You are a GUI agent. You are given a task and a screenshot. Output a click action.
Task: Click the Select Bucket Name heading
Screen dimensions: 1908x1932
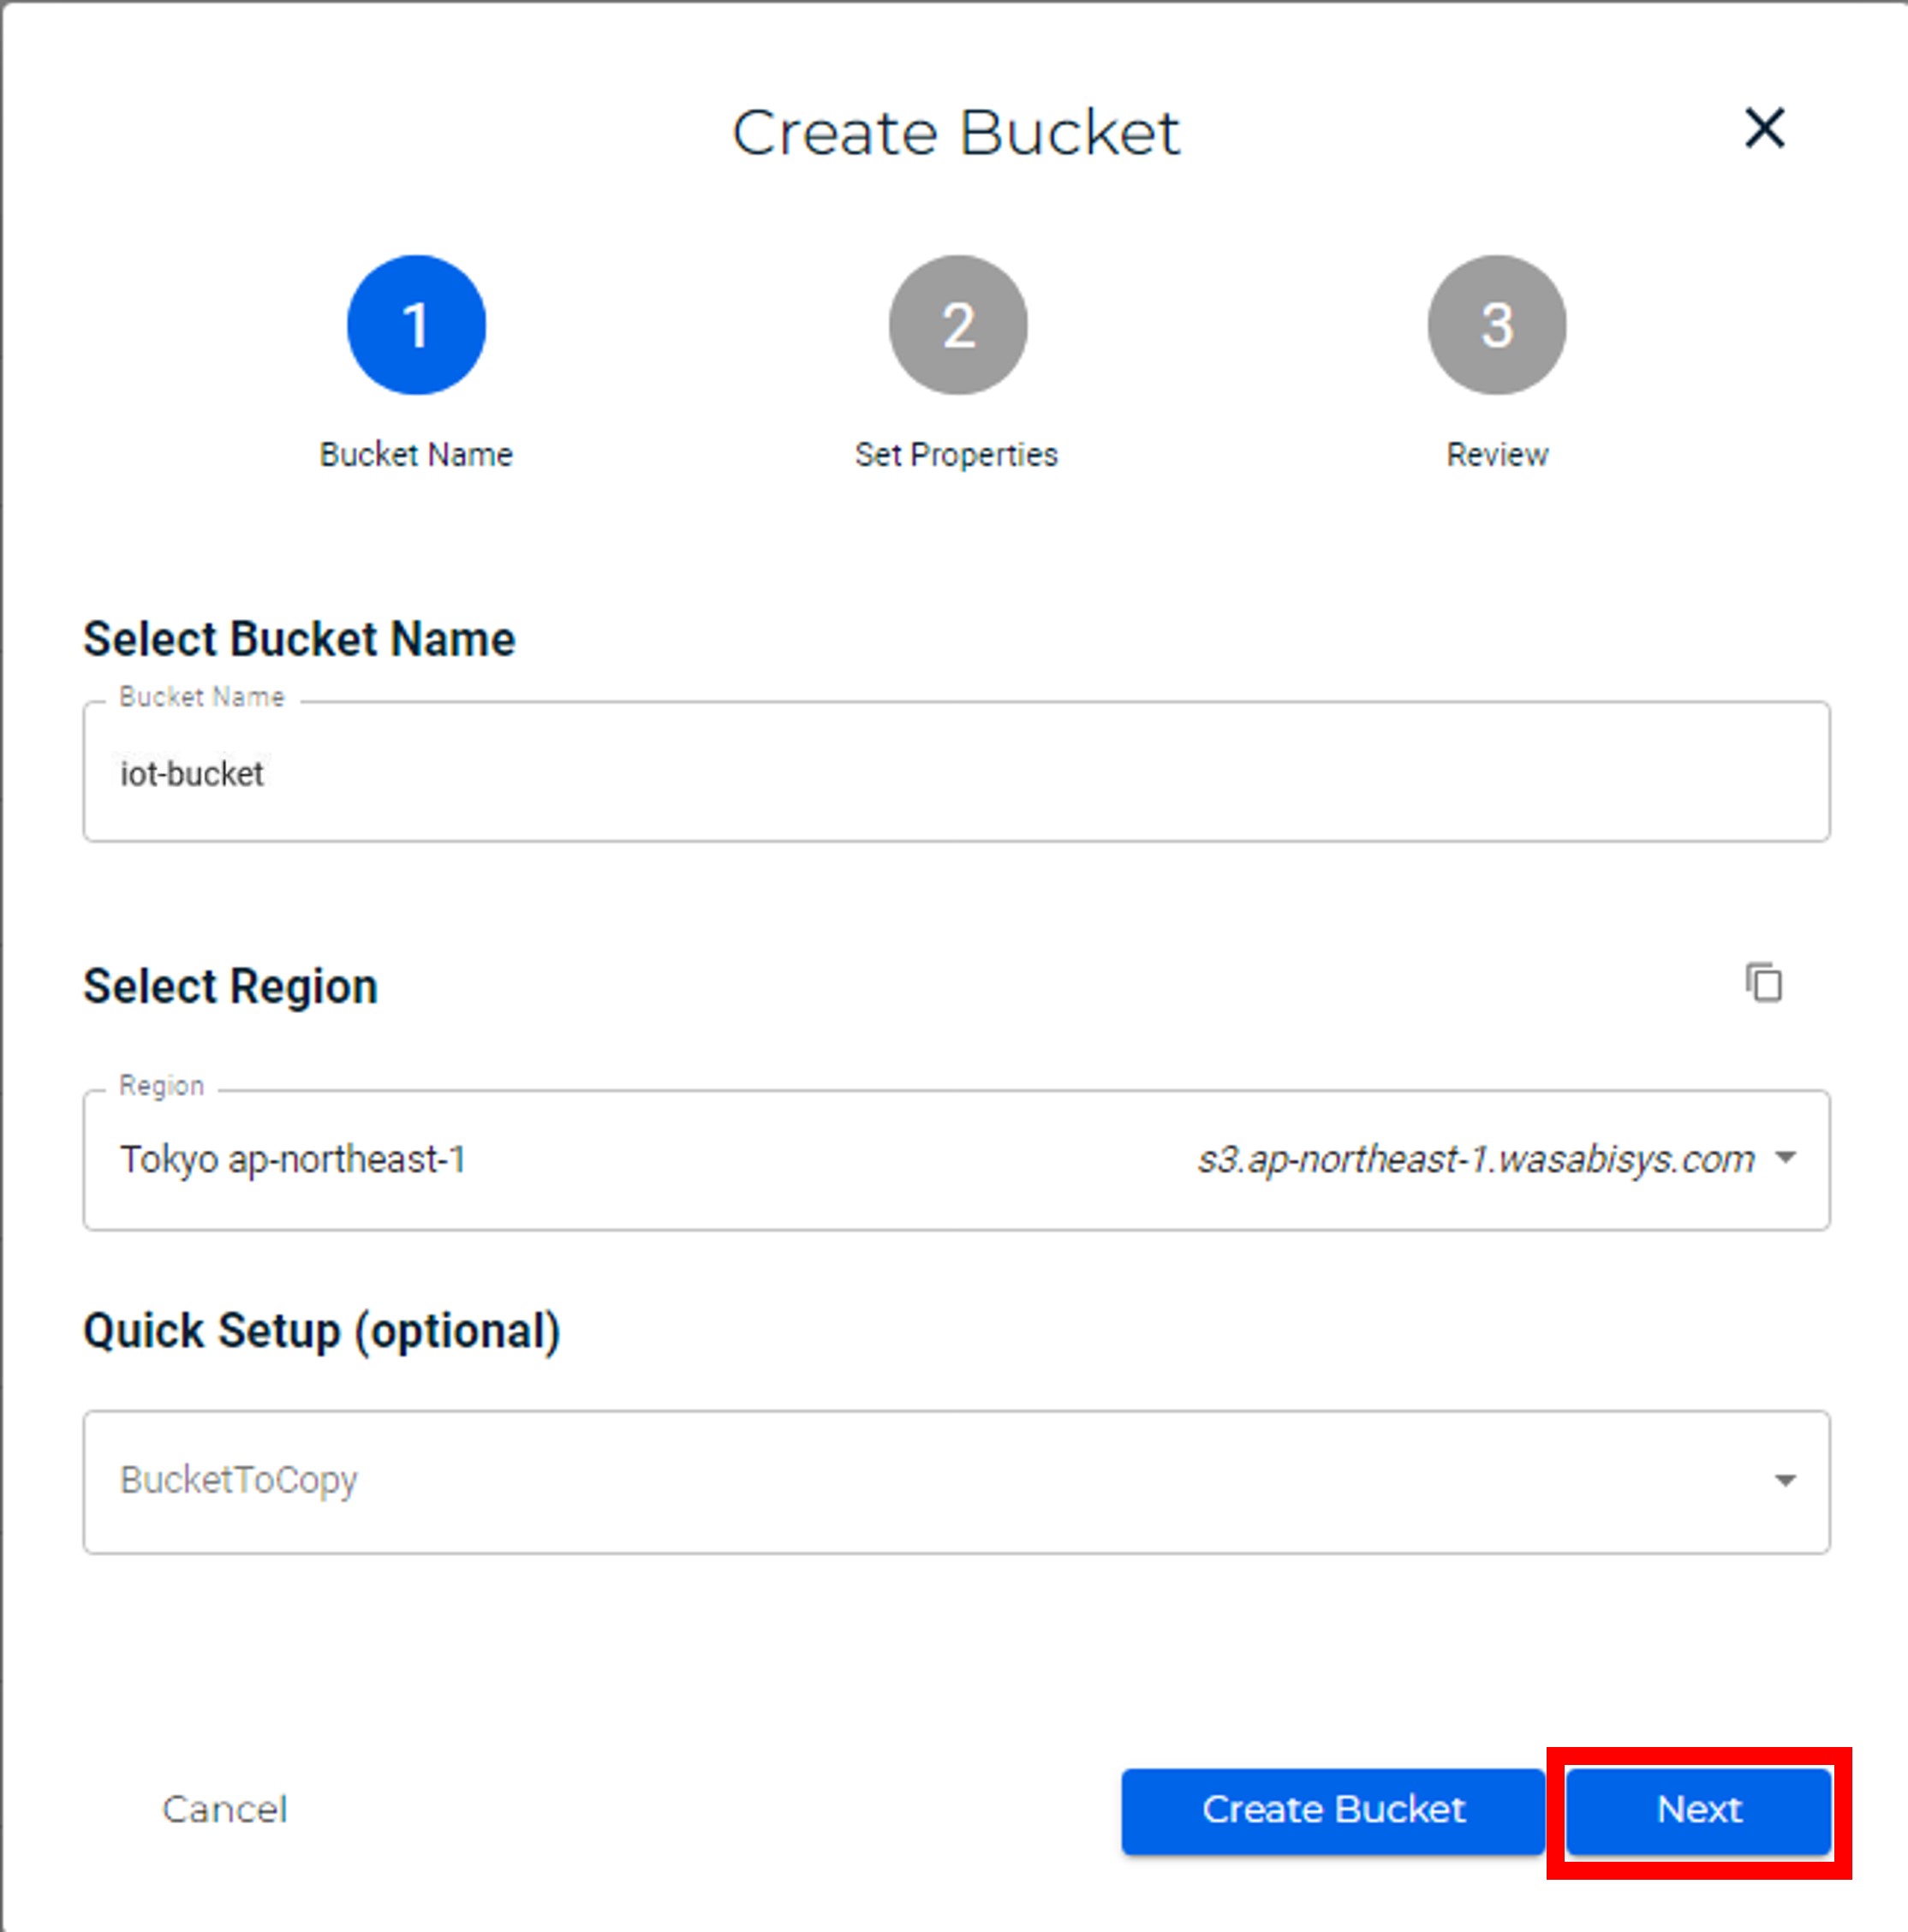click(x=299, y=640)
